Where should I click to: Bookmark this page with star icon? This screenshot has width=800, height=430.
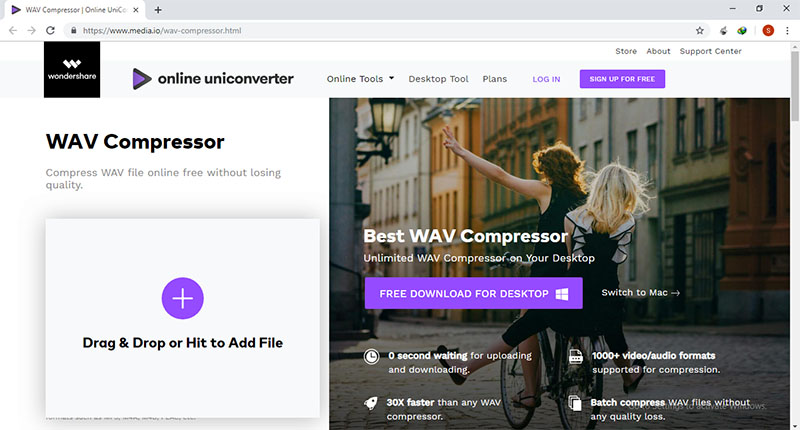pos(699,31)
